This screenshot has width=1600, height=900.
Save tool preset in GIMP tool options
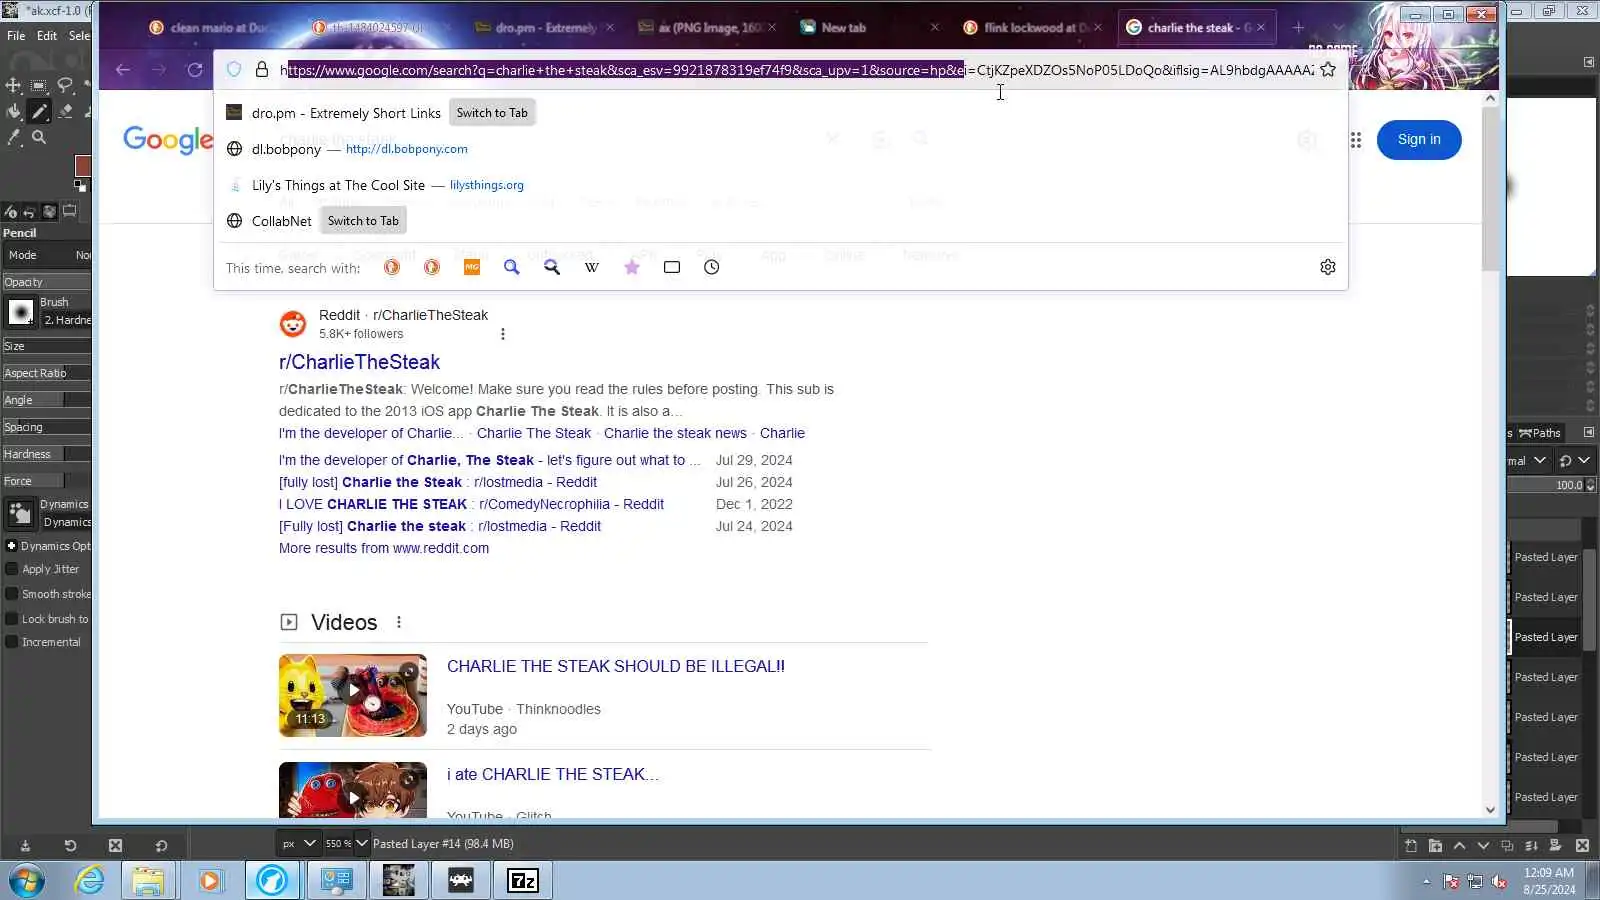25,846
